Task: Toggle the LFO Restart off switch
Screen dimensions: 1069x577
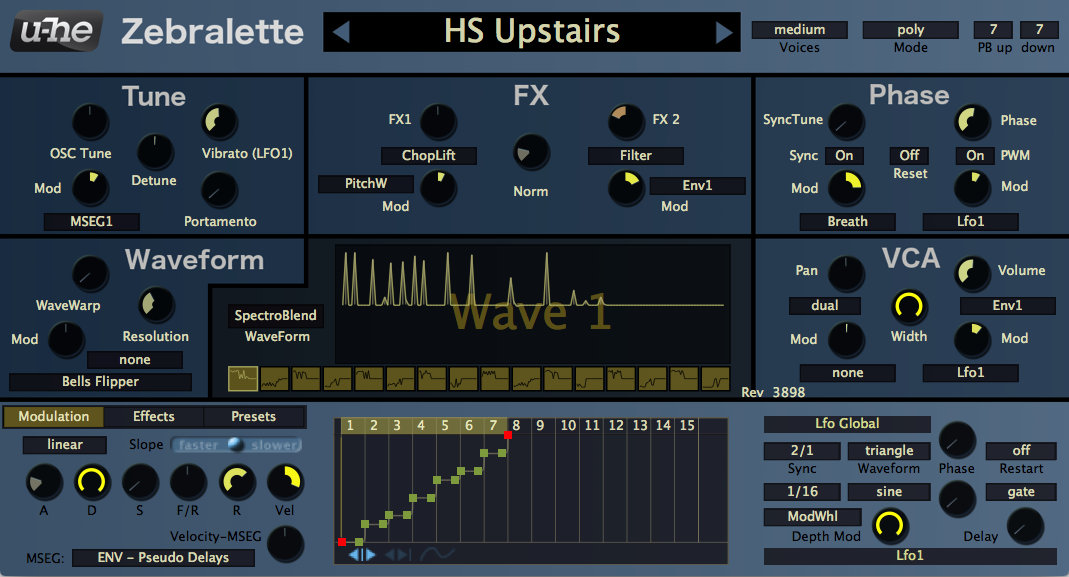Action: [x=1021, y=450]
